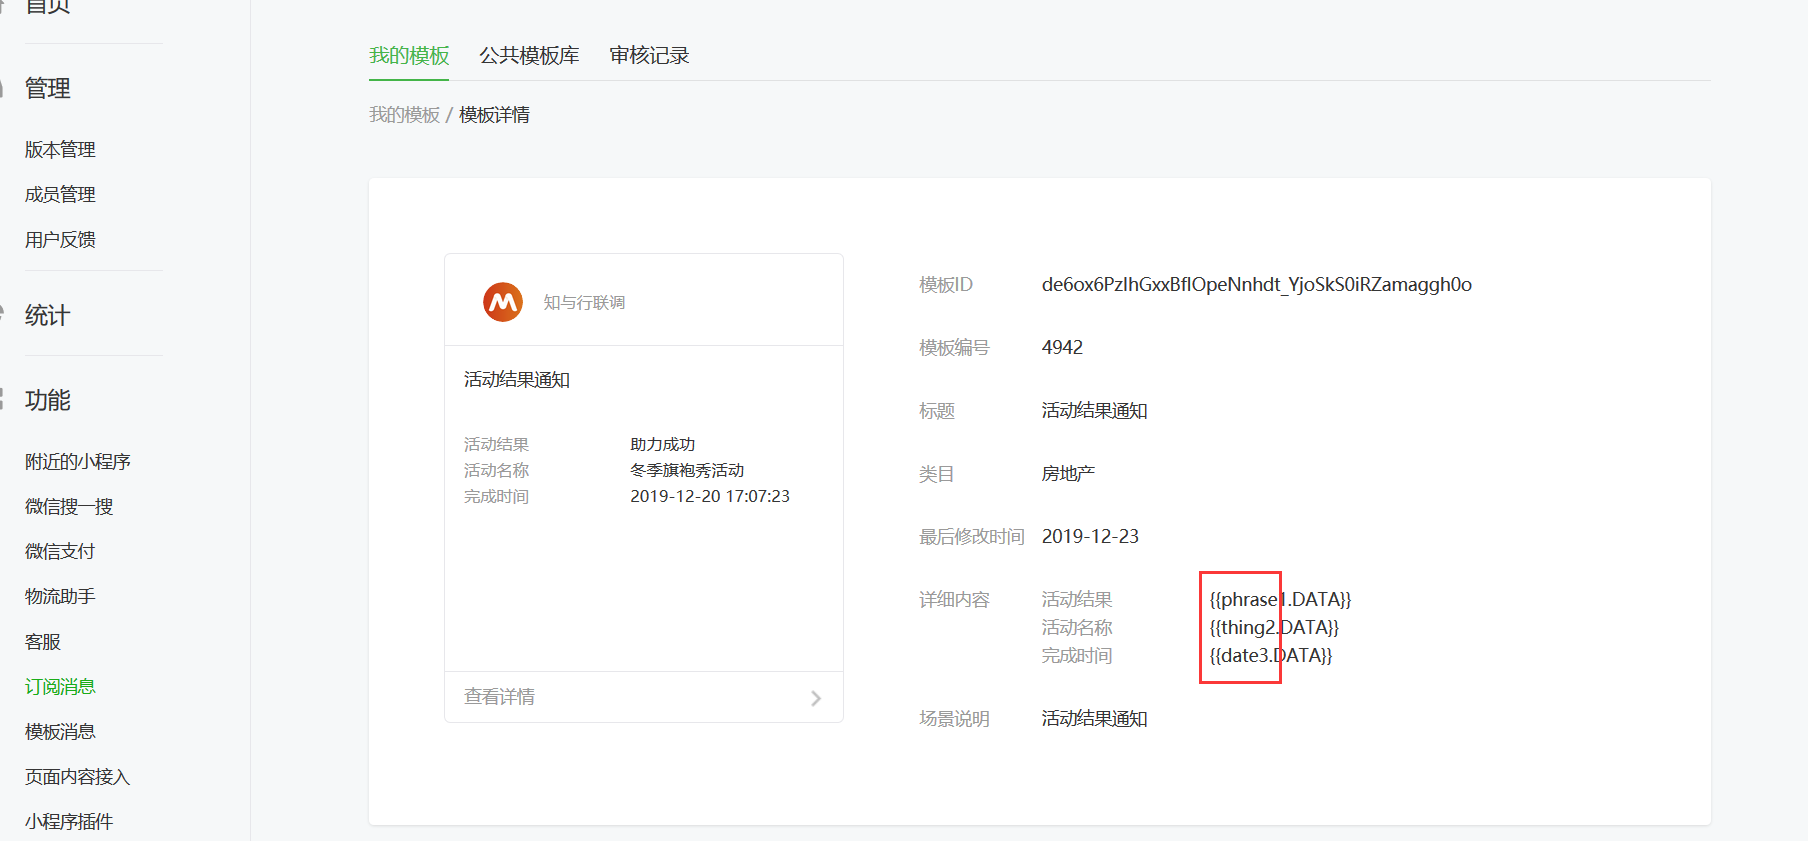
Task: Switch to the 公共模板库 tab
Action: click(x=529, y=55)
